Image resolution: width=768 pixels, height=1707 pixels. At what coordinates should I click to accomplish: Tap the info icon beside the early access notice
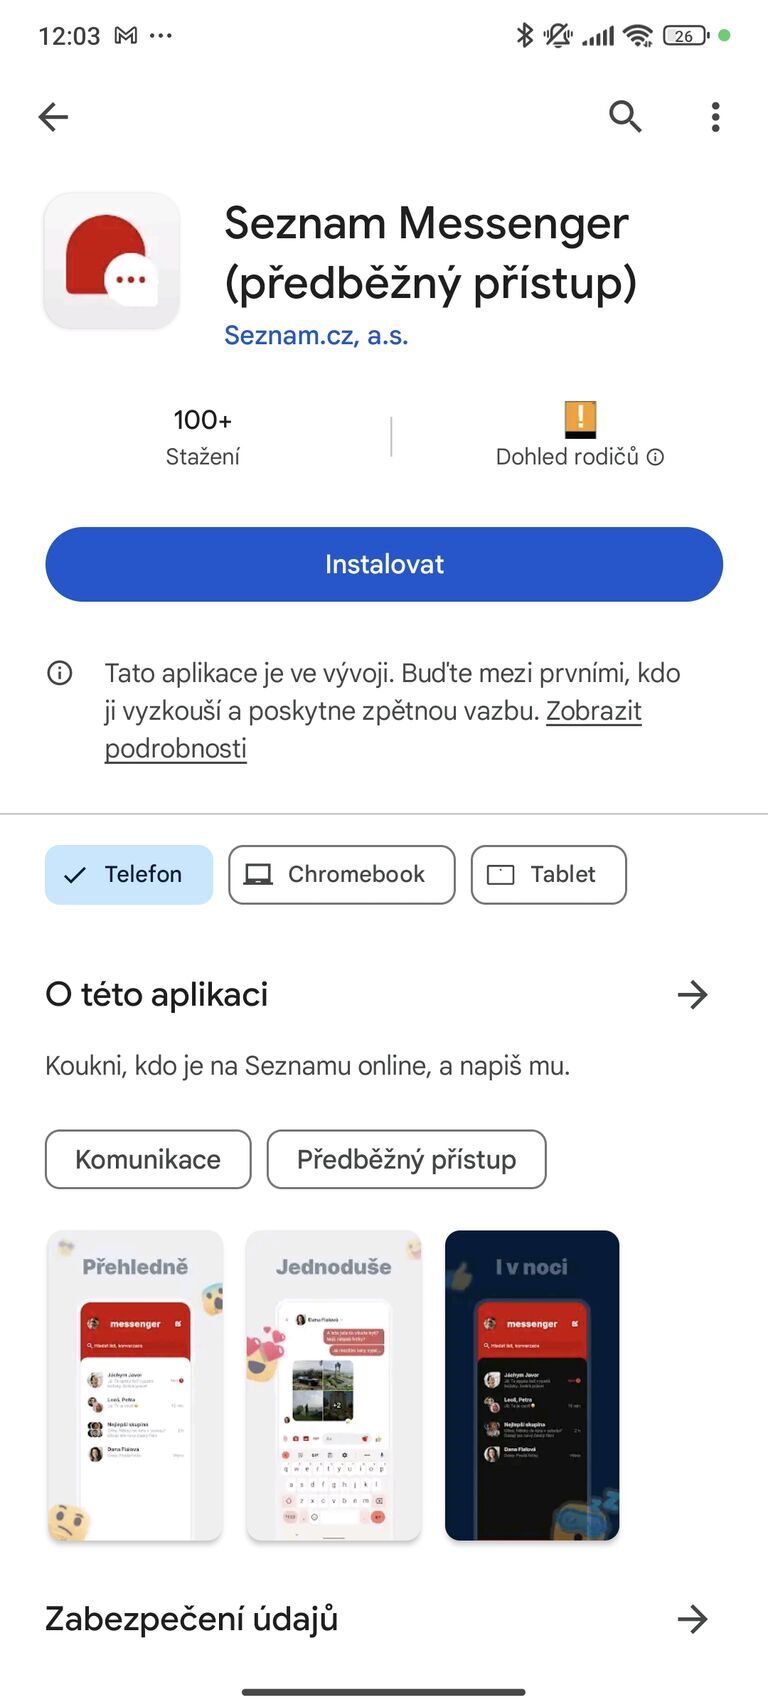tap(60, 673)
